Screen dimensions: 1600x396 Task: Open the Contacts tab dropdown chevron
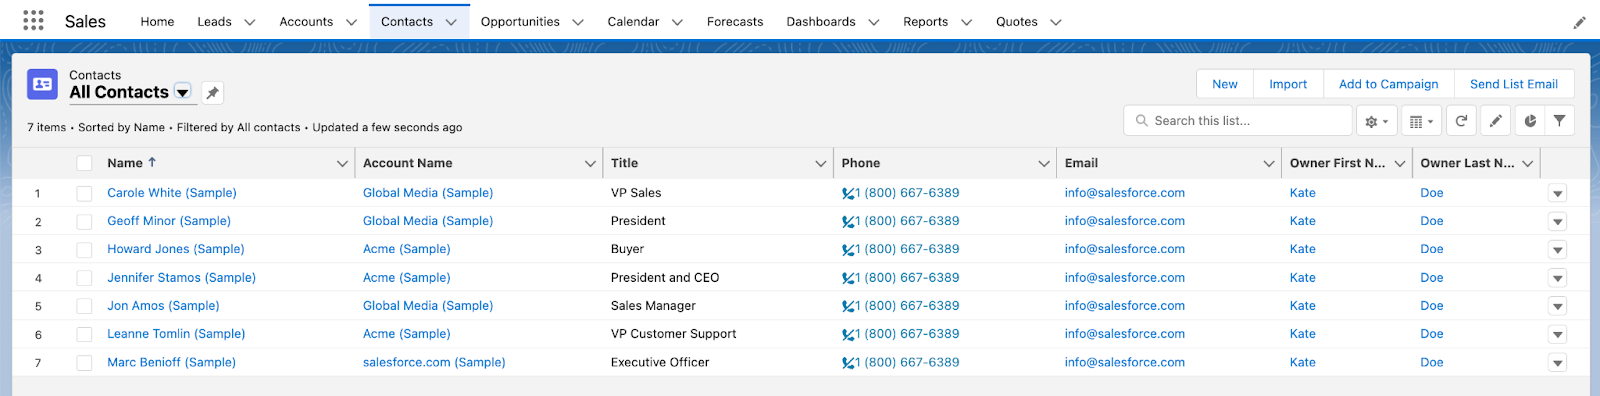coord(451,22)
